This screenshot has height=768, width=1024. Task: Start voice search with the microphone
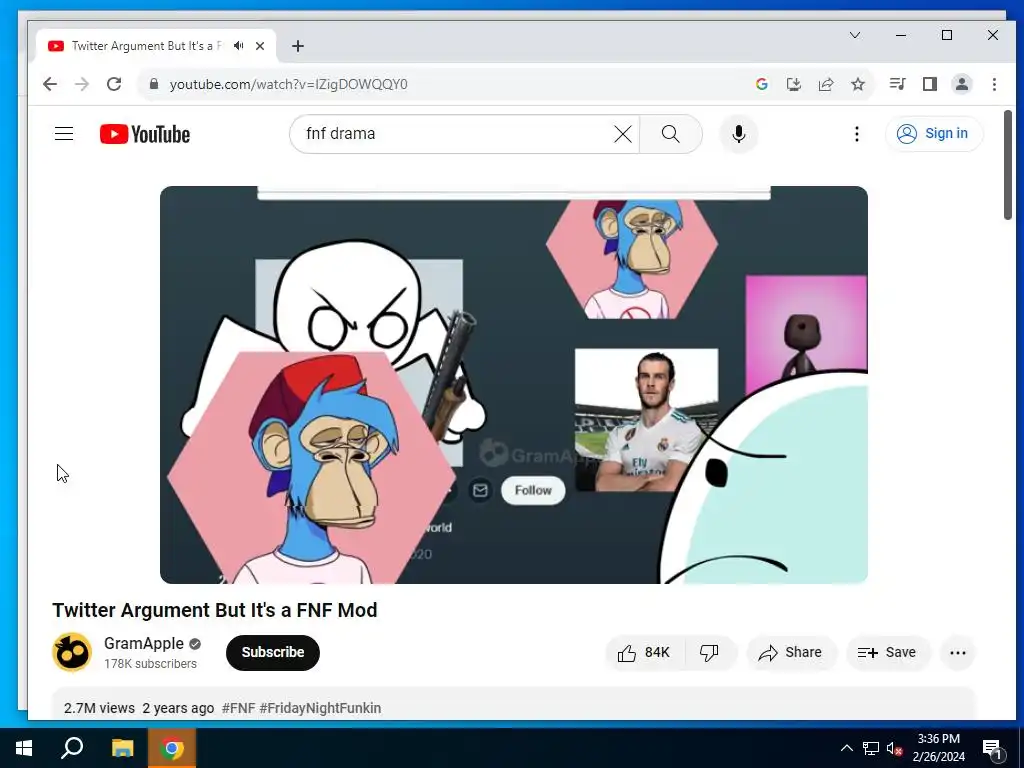coord(739,134)
